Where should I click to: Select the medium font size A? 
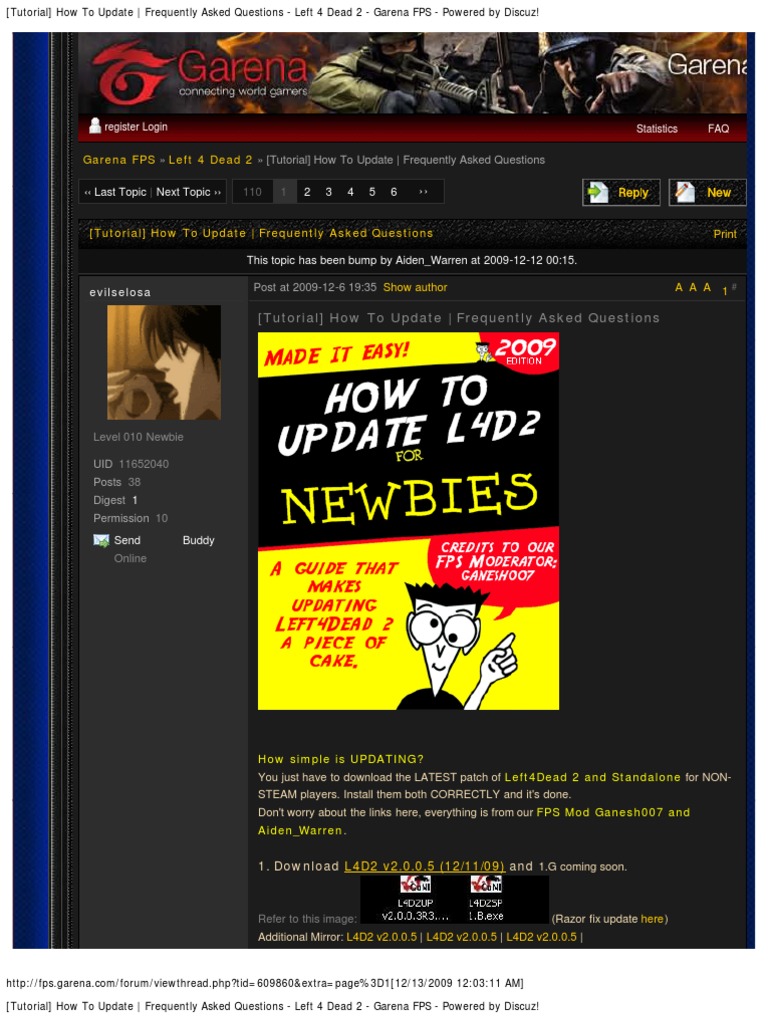(693, 287)
